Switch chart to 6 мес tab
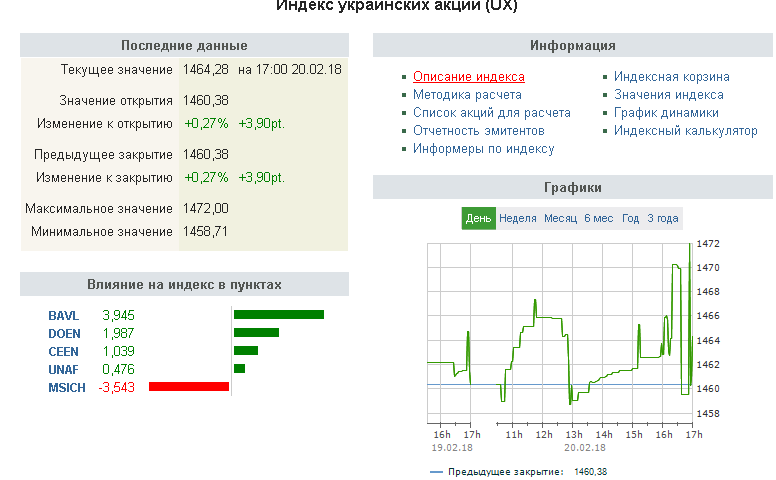Viewport: 776px width, 480px height. [x=598, y=218]
